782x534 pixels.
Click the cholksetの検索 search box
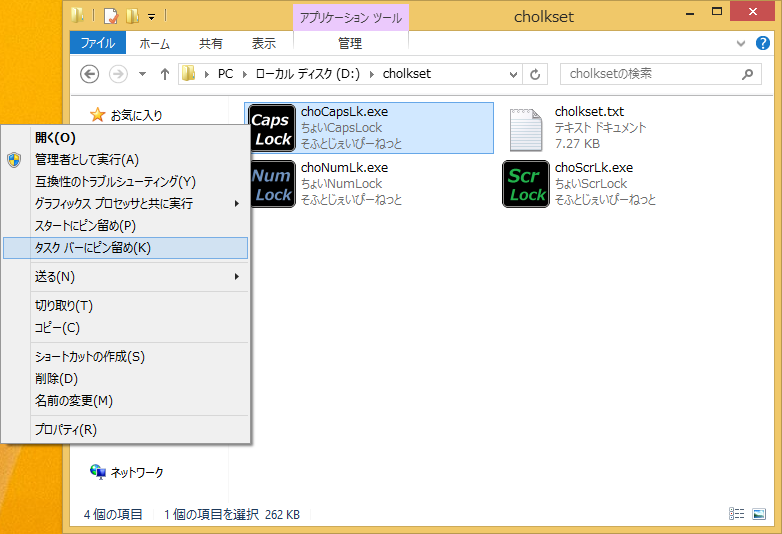coord(660,74)
